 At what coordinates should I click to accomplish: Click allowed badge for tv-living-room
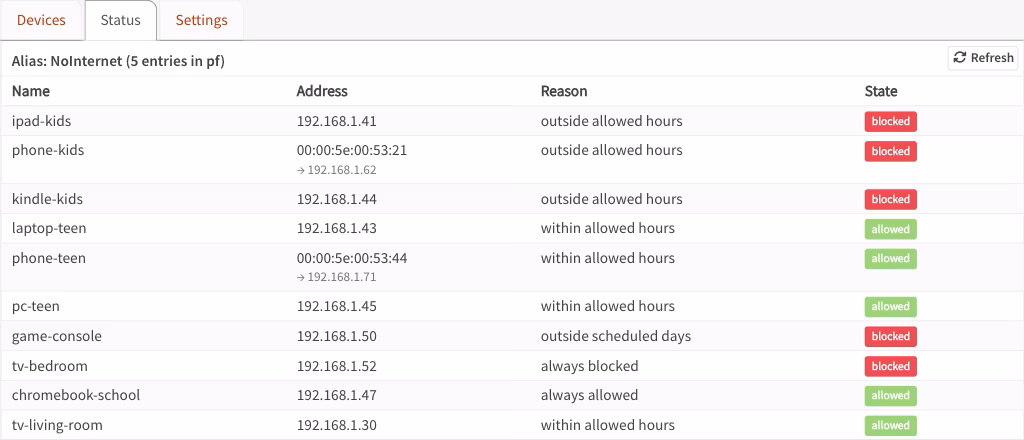click(x=891, y=426)
